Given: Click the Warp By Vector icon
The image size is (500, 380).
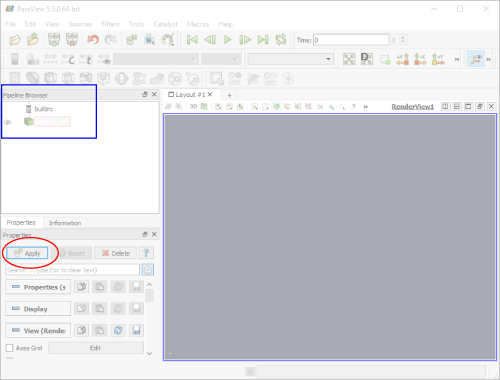Looking at the screenshot, I should pos(157,79).
